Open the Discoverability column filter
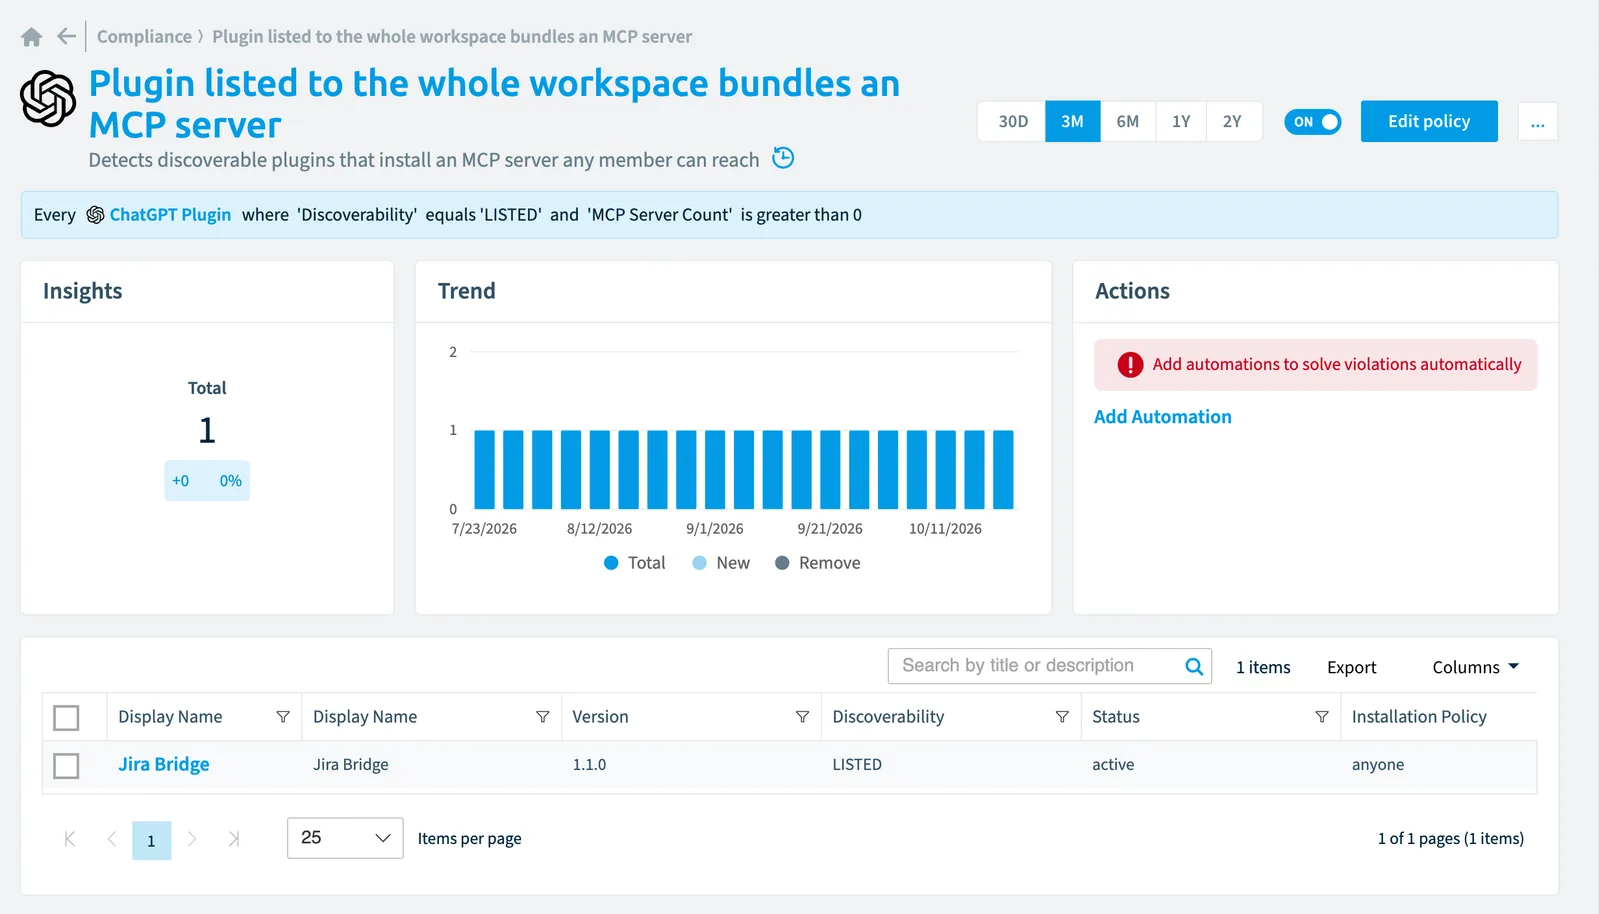Viewport: 1600px width, 914px height. coord(1062,717)
